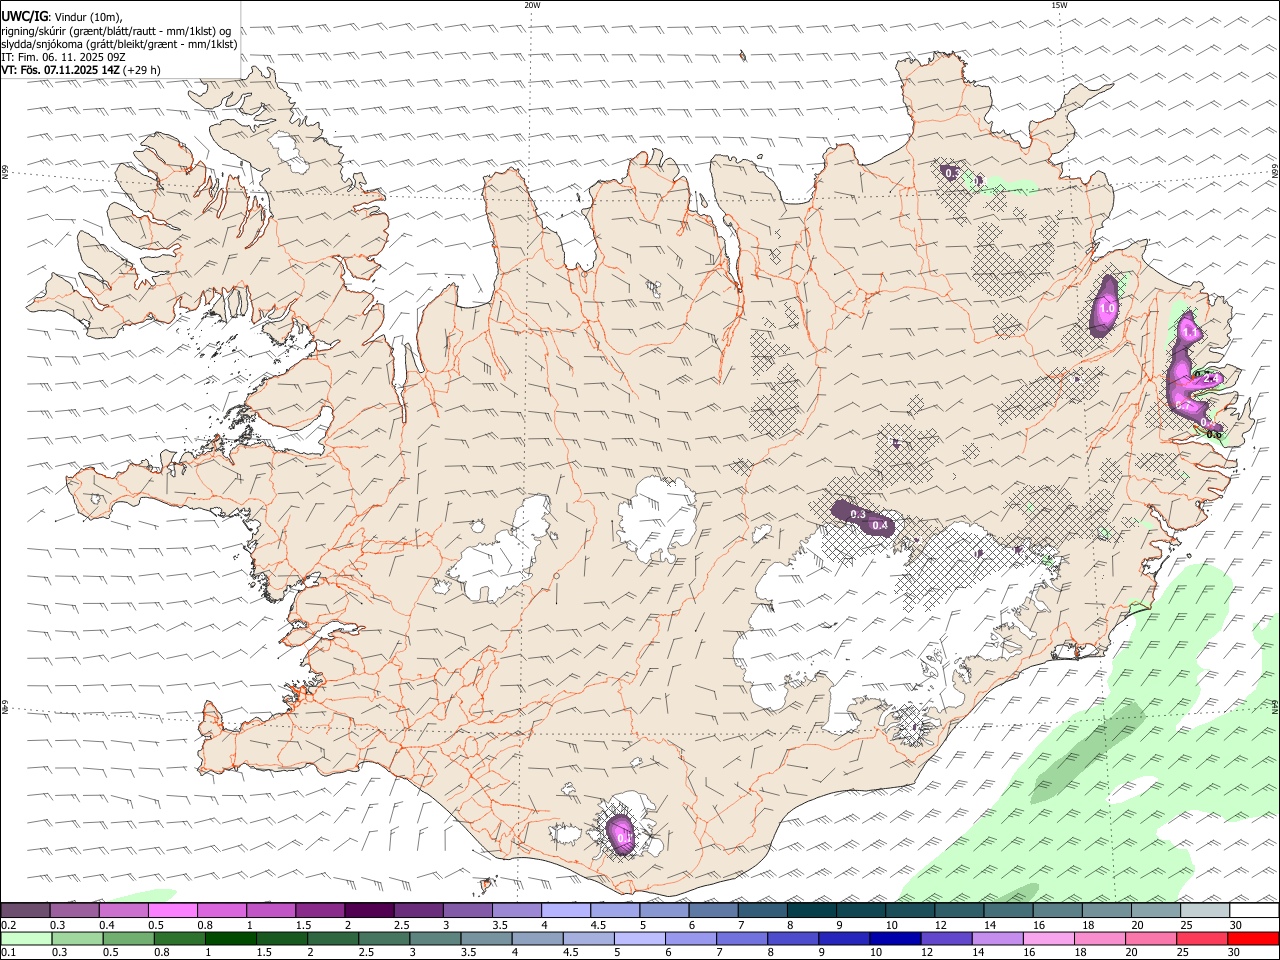Click the 'slydda/snjókoma (grátt/bleikt/grænt' description line
This screenshot has height=960, width=1280.
(120, 44)
